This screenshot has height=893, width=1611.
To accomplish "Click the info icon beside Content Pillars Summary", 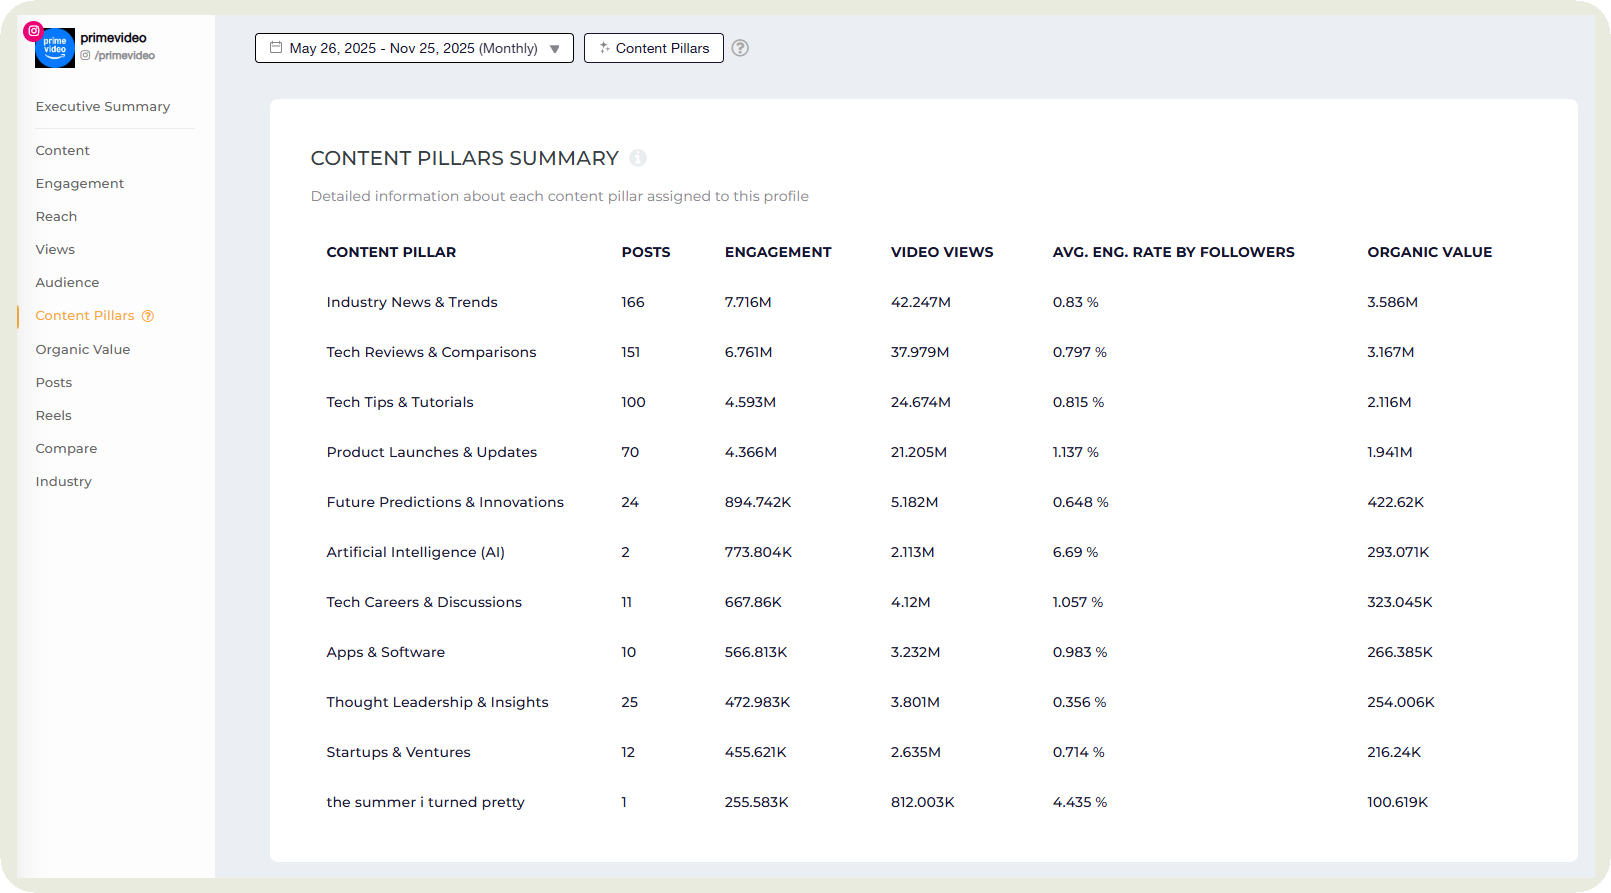I will (x=638, y=158).
